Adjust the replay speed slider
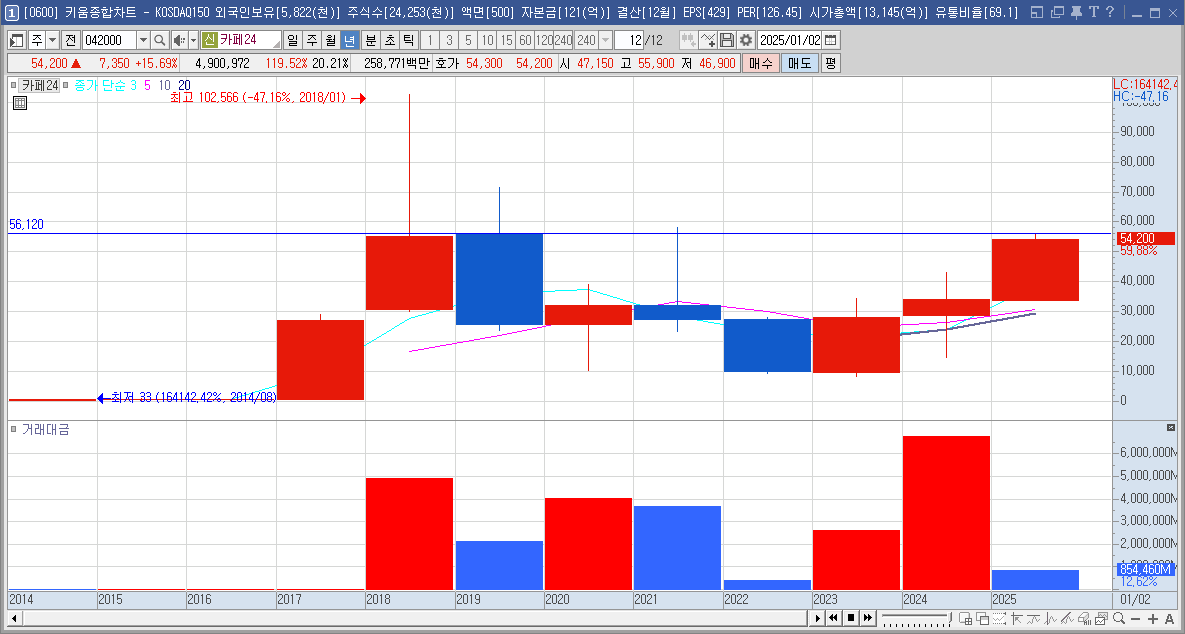Viewport: 1185px width, 634px height. coord(917,619)
